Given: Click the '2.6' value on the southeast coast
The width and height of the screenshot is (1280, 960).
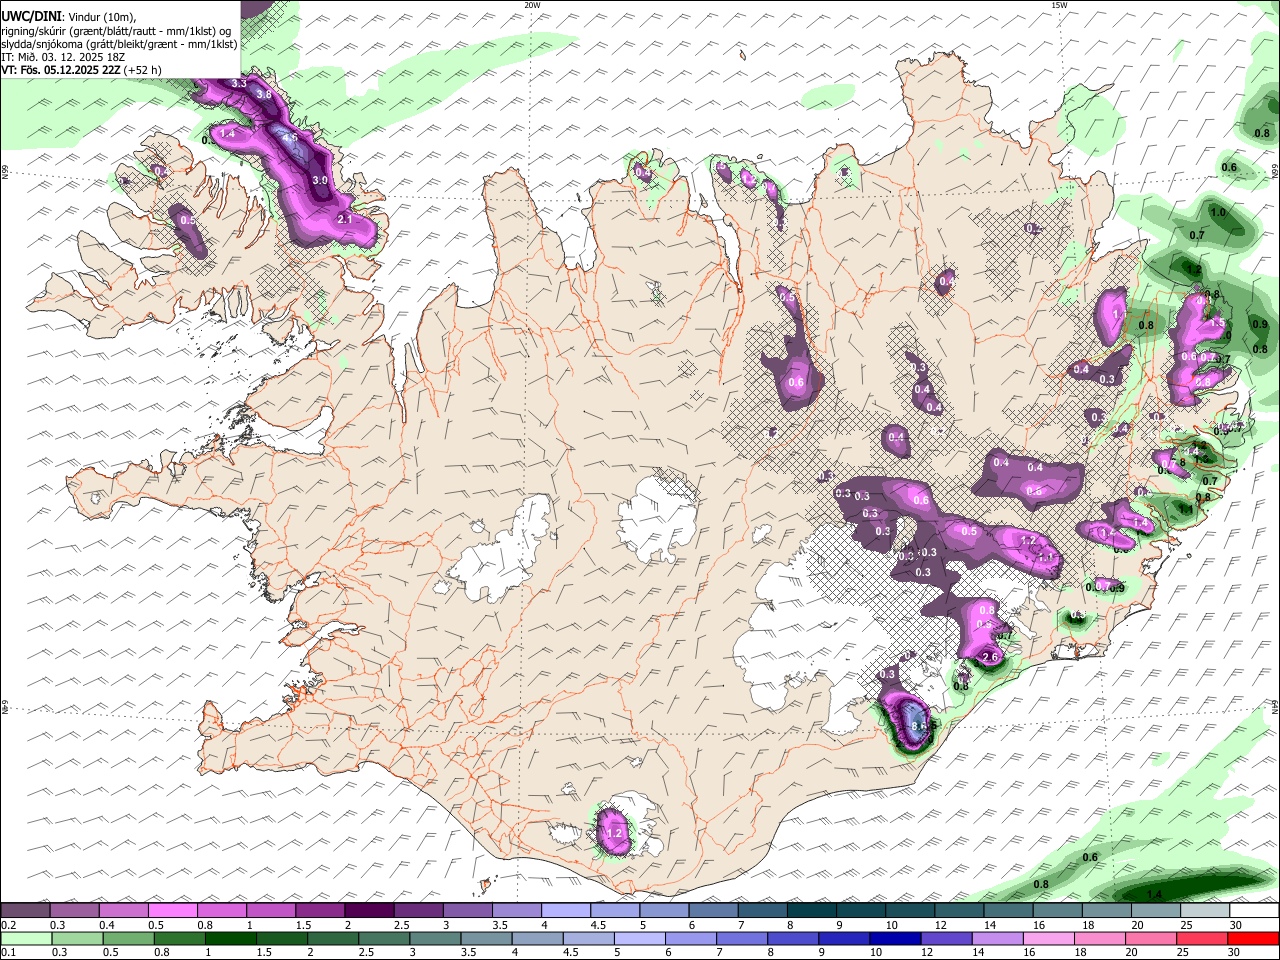Looking at the screenshot, I should pyautogui.click(x=991, y=657).
